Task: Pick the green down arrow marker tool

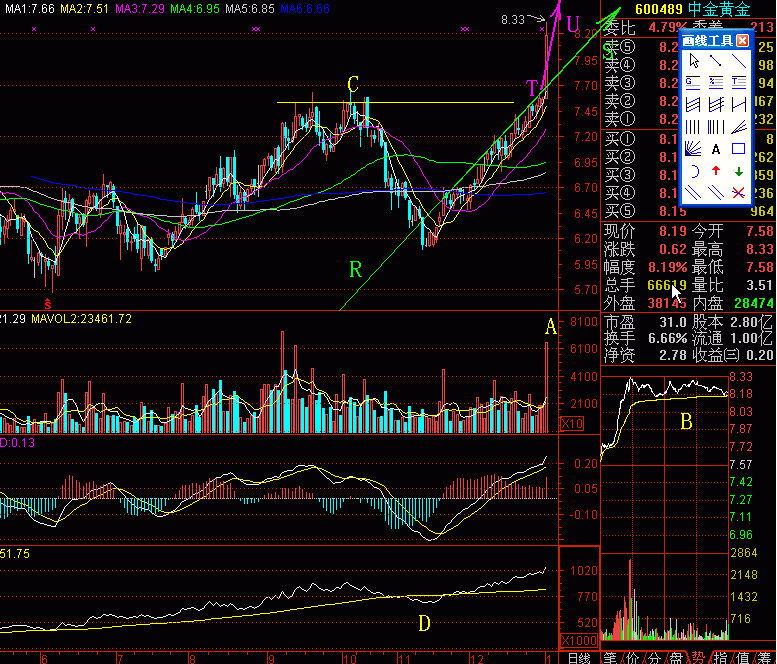Action: coord(739,170)
